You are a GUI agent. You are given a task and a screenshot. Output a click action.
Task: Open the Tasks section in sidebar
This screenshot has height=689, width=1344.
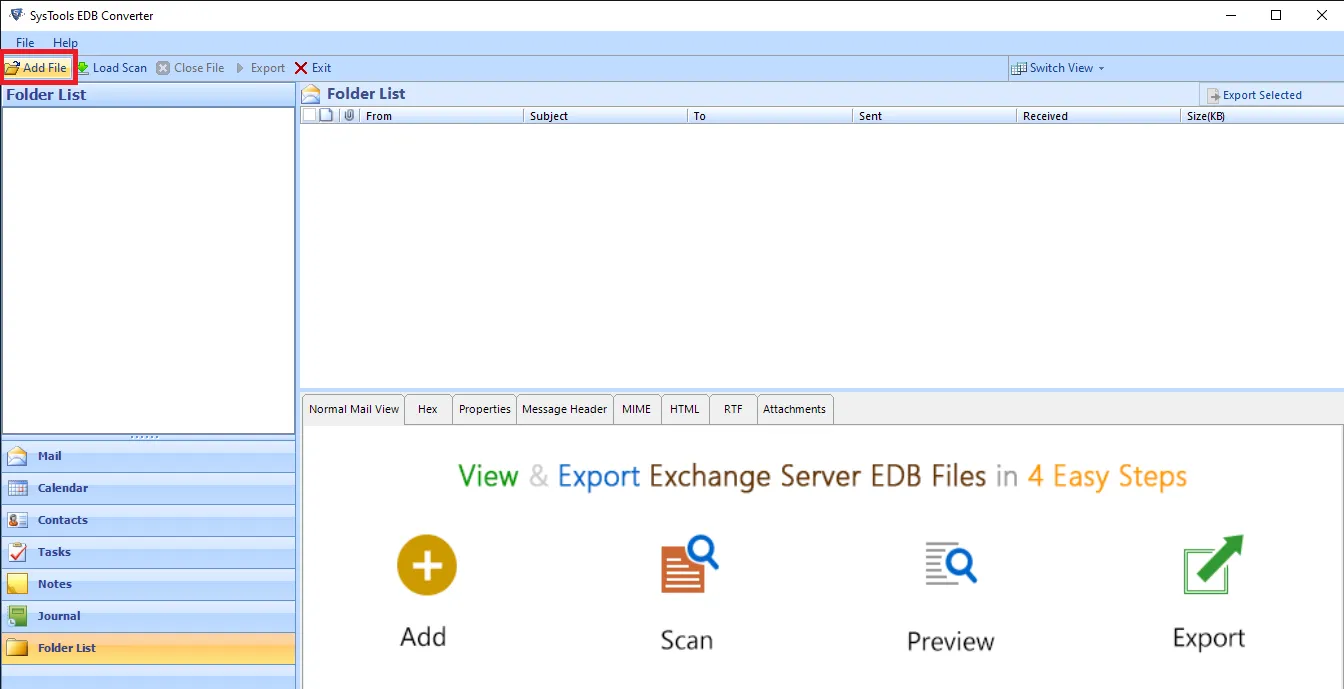point(54,552)
